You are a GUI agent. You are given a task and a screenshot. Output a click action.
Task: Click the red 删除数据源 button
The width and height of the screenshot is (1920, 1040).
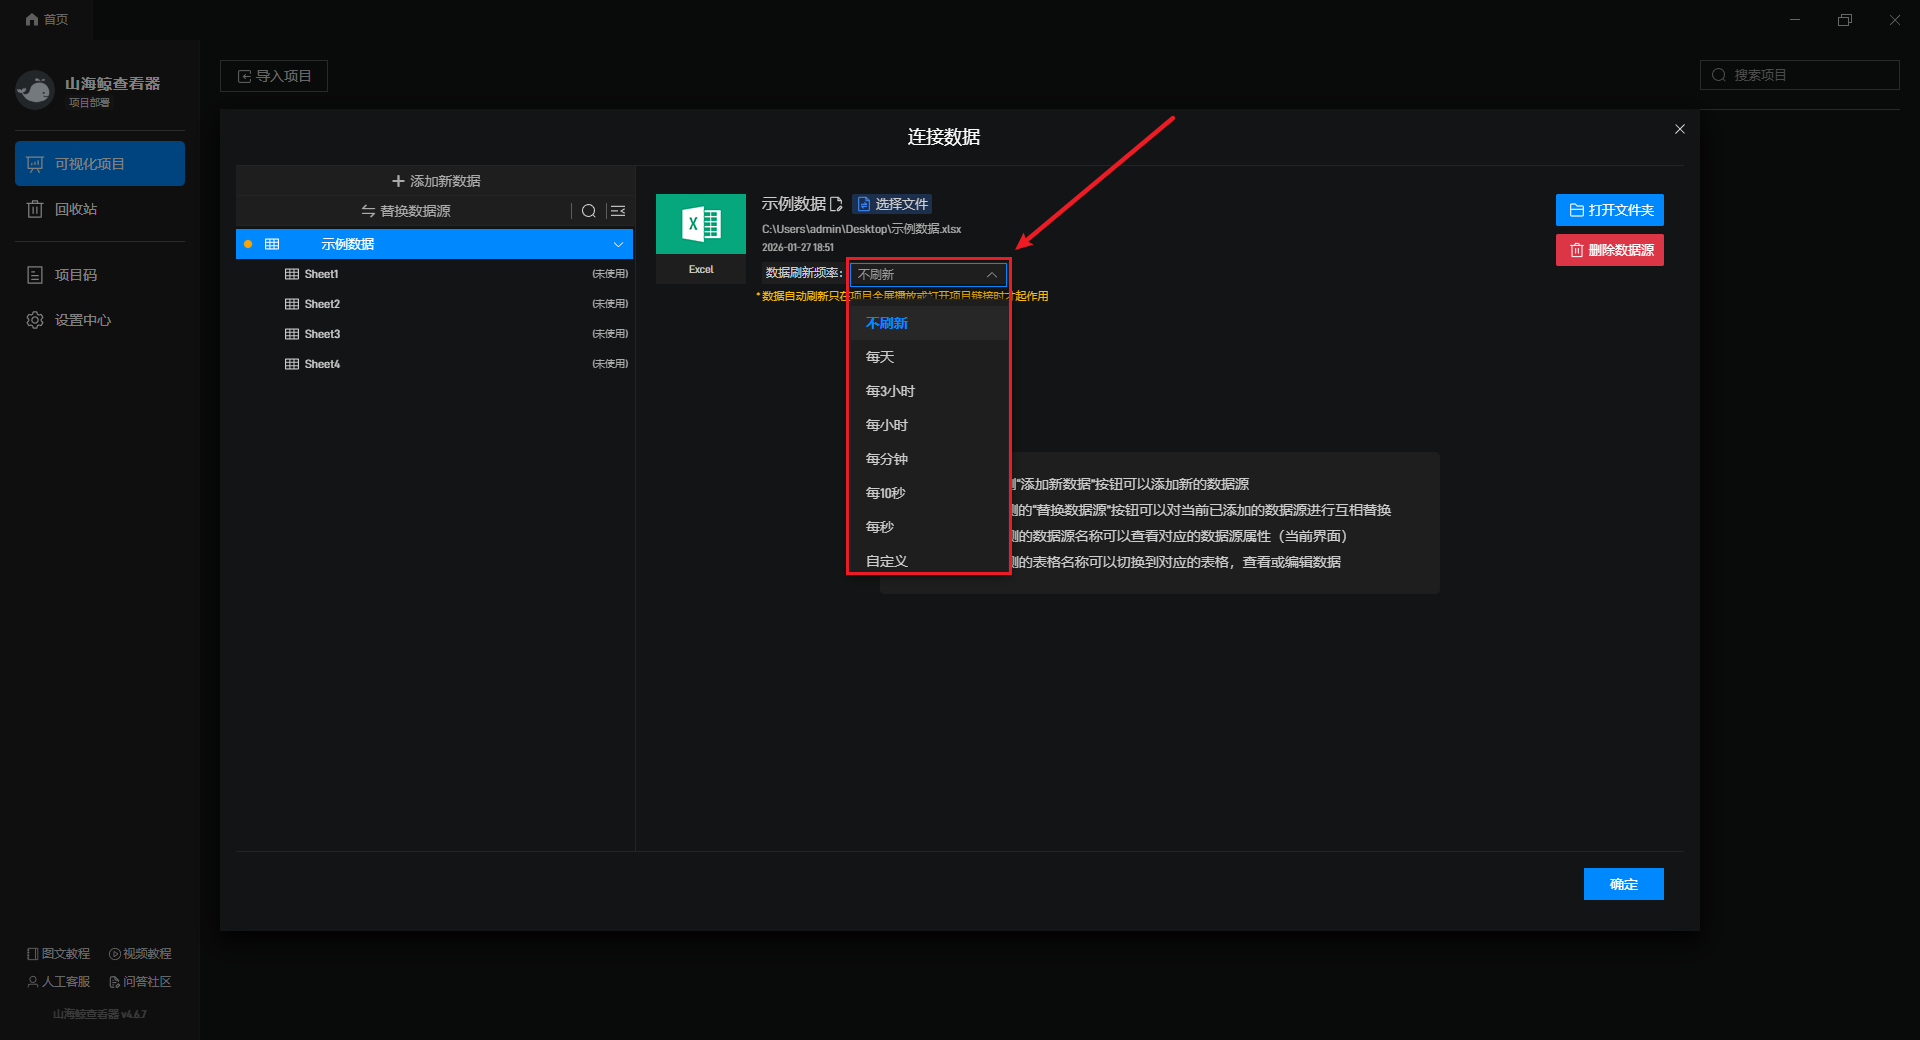1609,250
